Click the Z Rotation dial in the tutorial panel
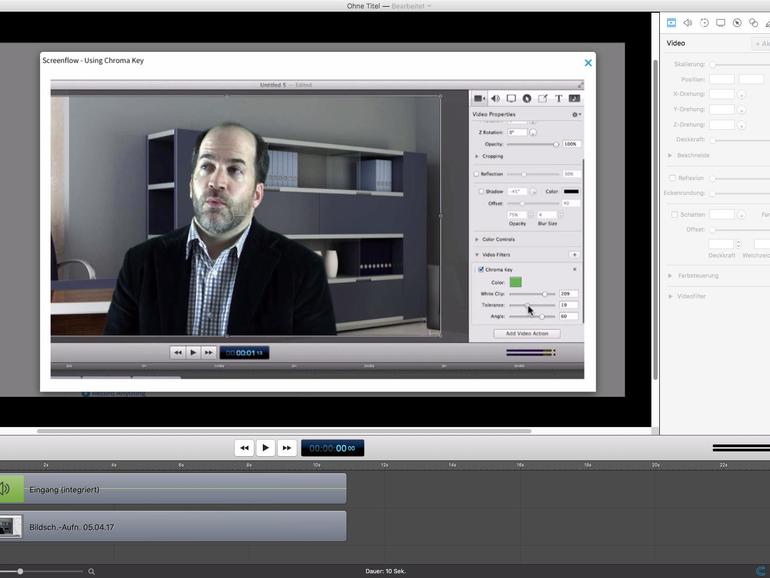The image size is (770, 578). tap(533, 132)
